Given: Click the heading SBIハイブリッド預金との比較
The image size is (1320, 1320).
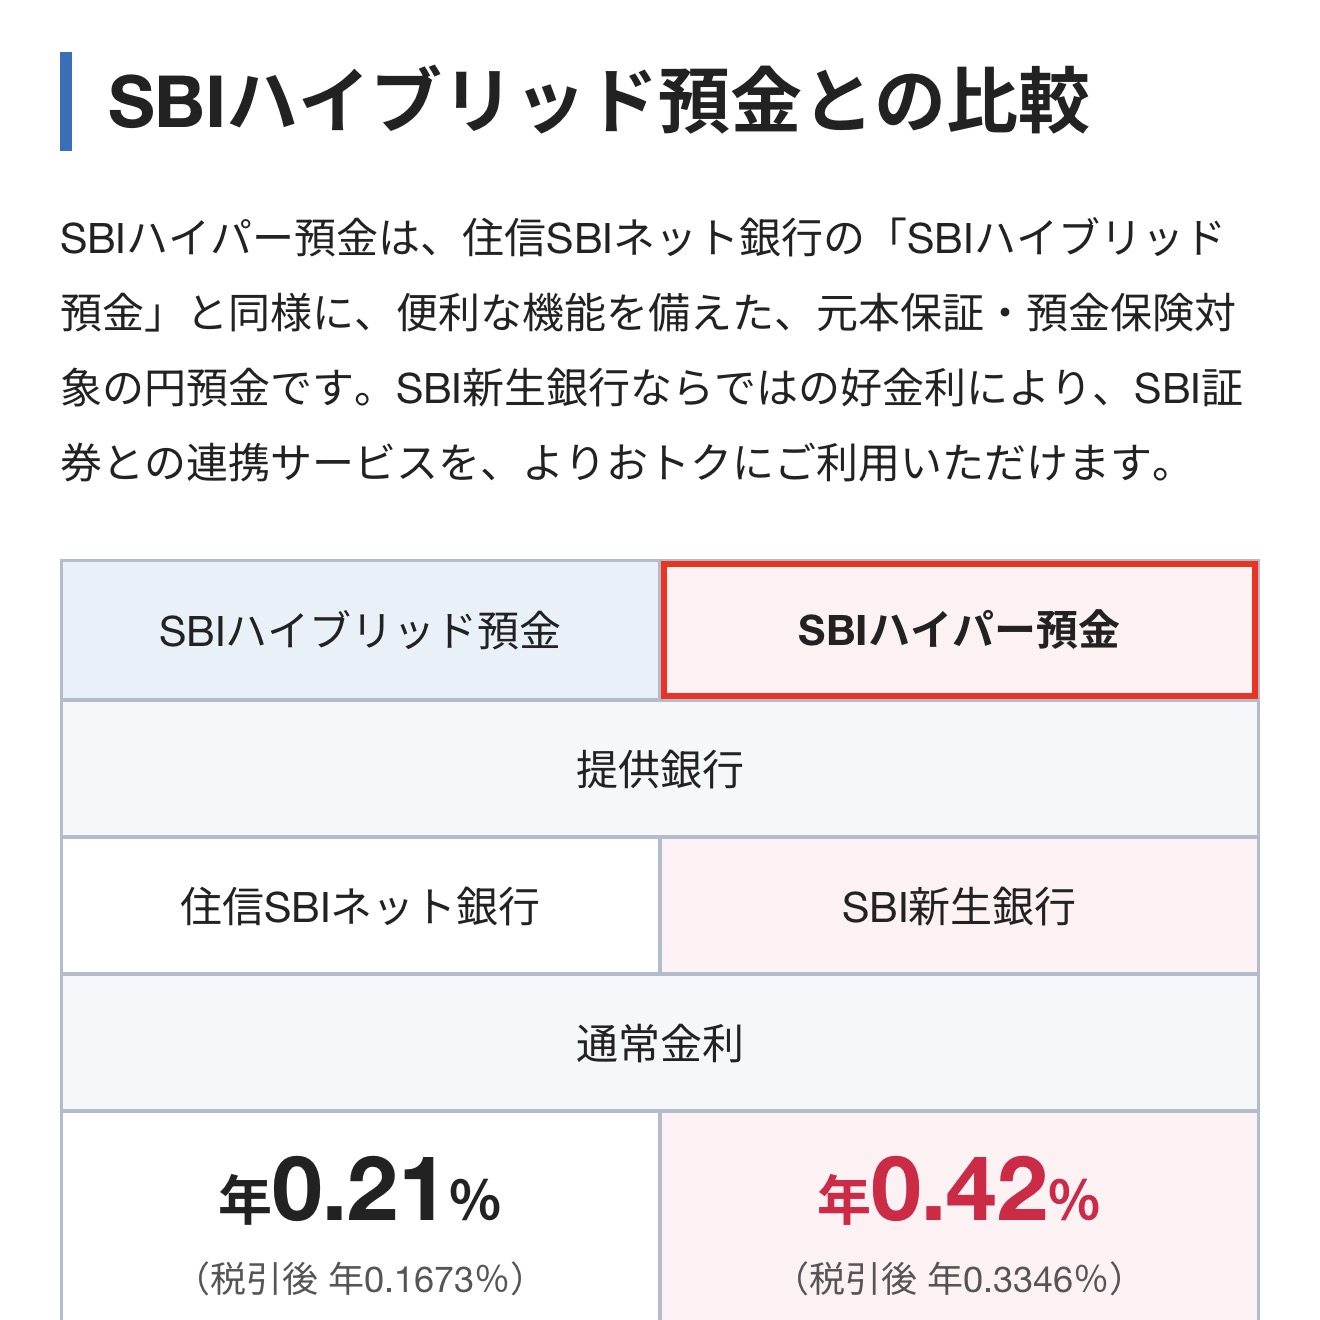Looking at the screenshot, I should (x=598, y=102).
